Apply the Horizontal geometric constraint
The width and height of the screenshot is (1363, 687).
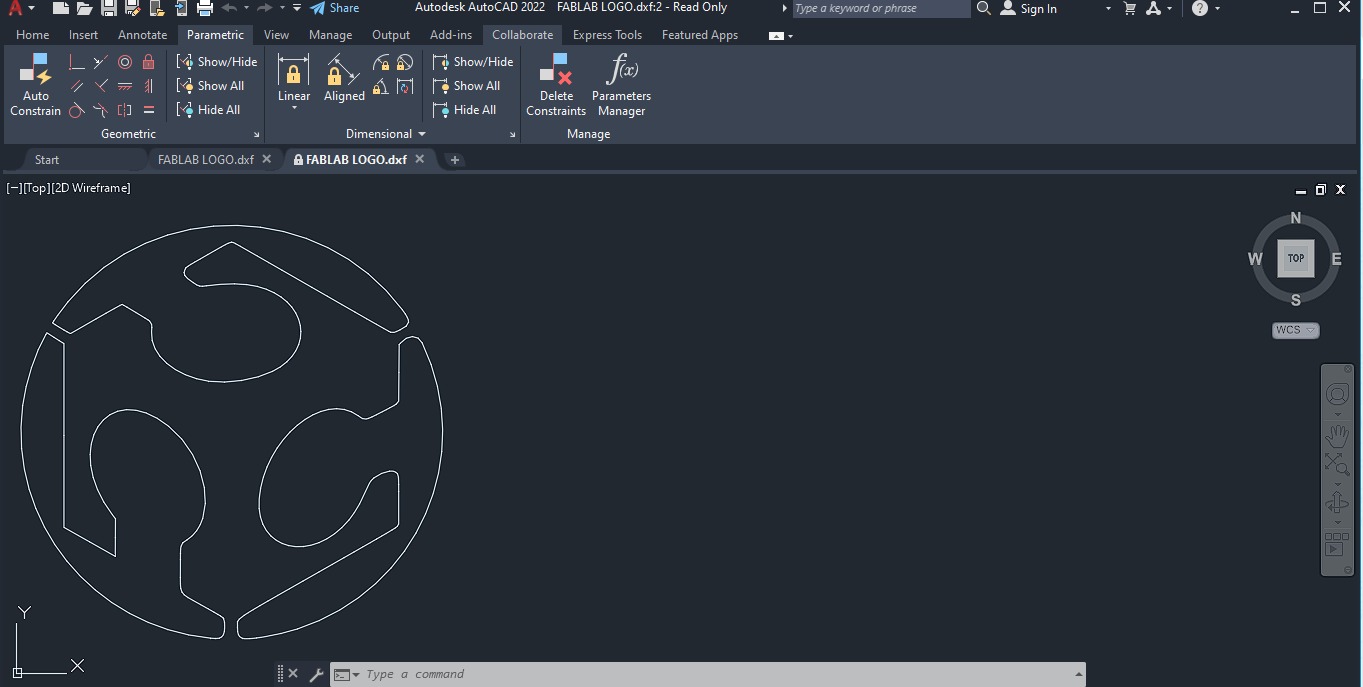(124, 86)
